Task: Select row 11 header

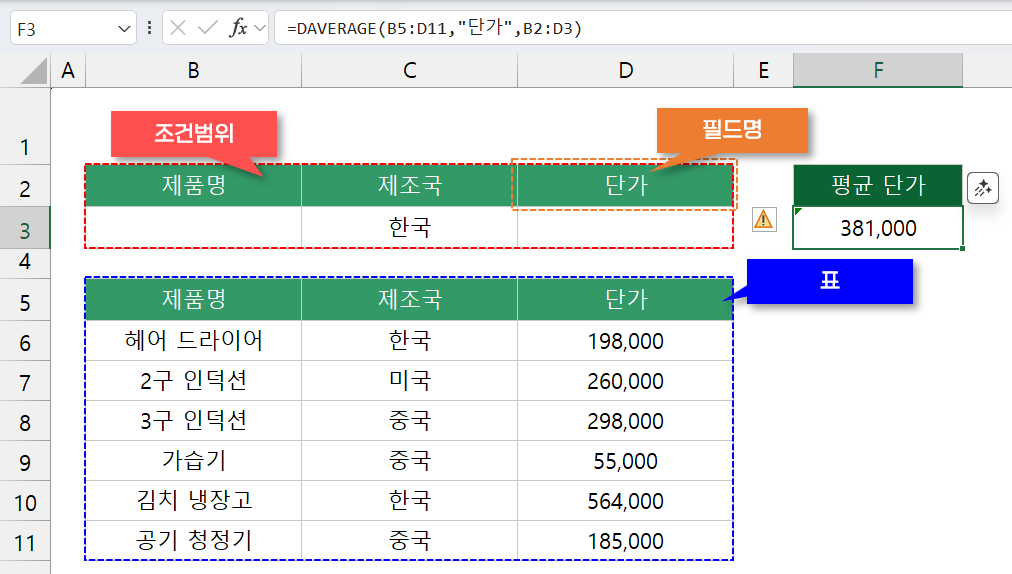Action: click(x=26, y=542)
